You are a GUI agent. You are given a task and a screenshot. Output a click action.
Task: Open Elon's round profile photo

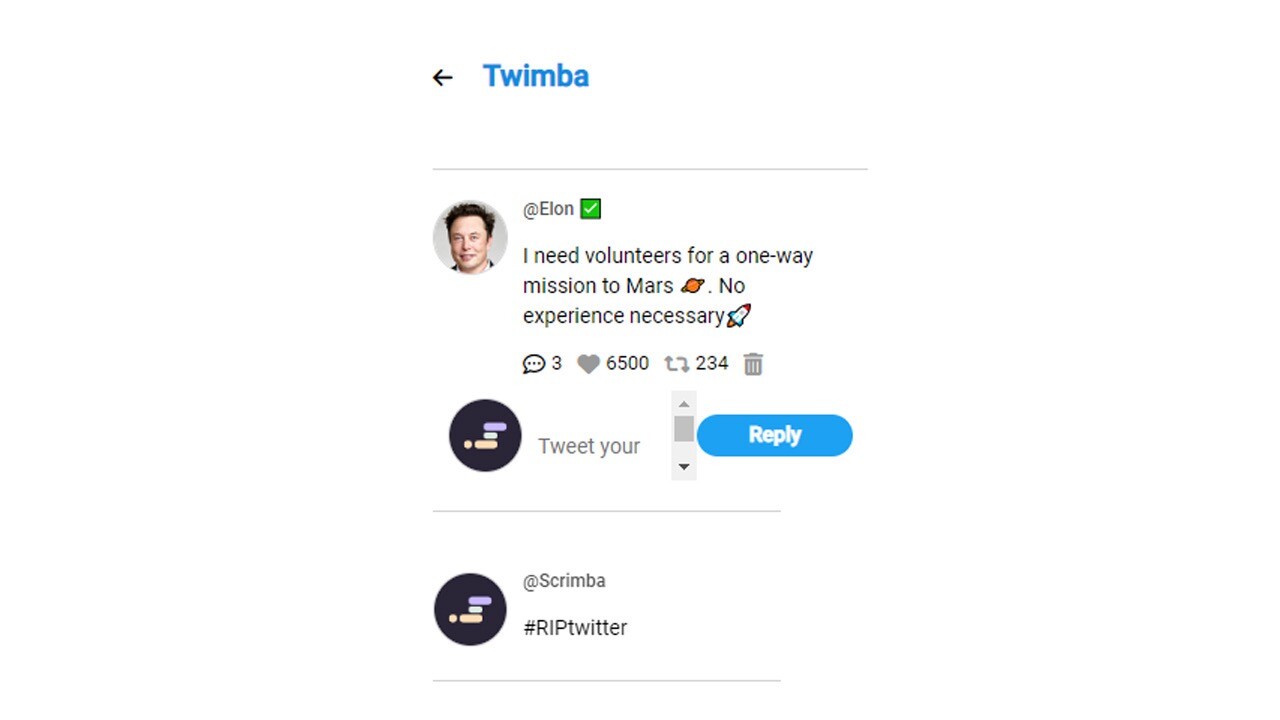470,237
